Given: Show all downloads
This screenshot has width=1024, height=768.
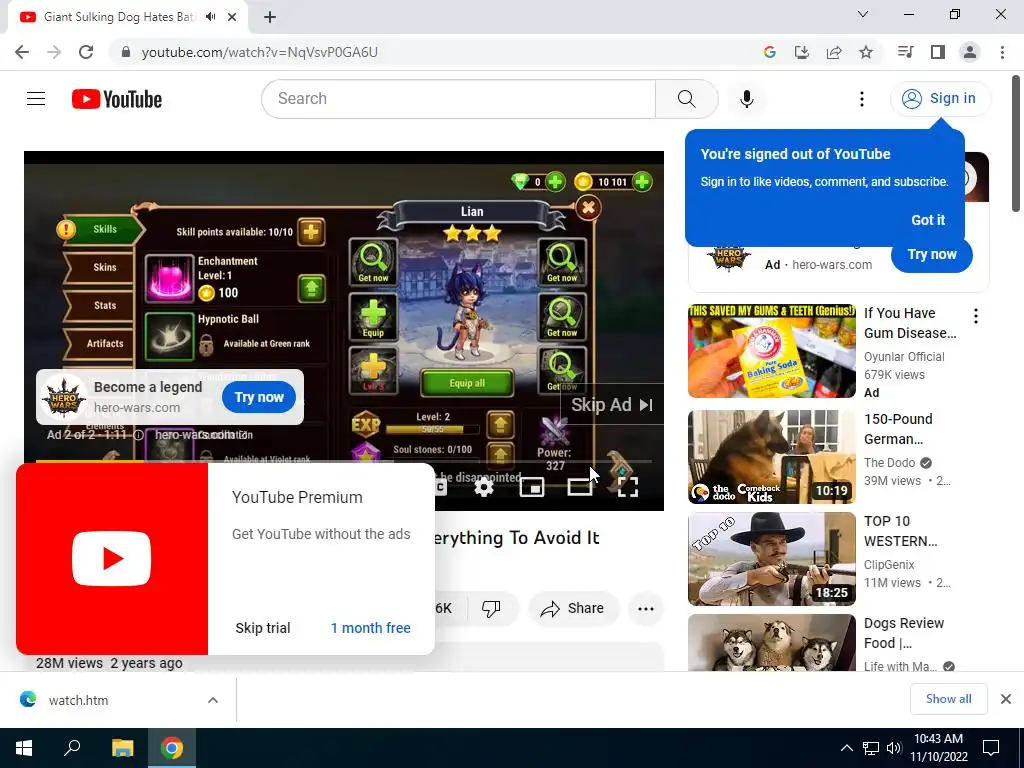Looking at the screenshot, I should pyautogui.click(x=948, y=699).
